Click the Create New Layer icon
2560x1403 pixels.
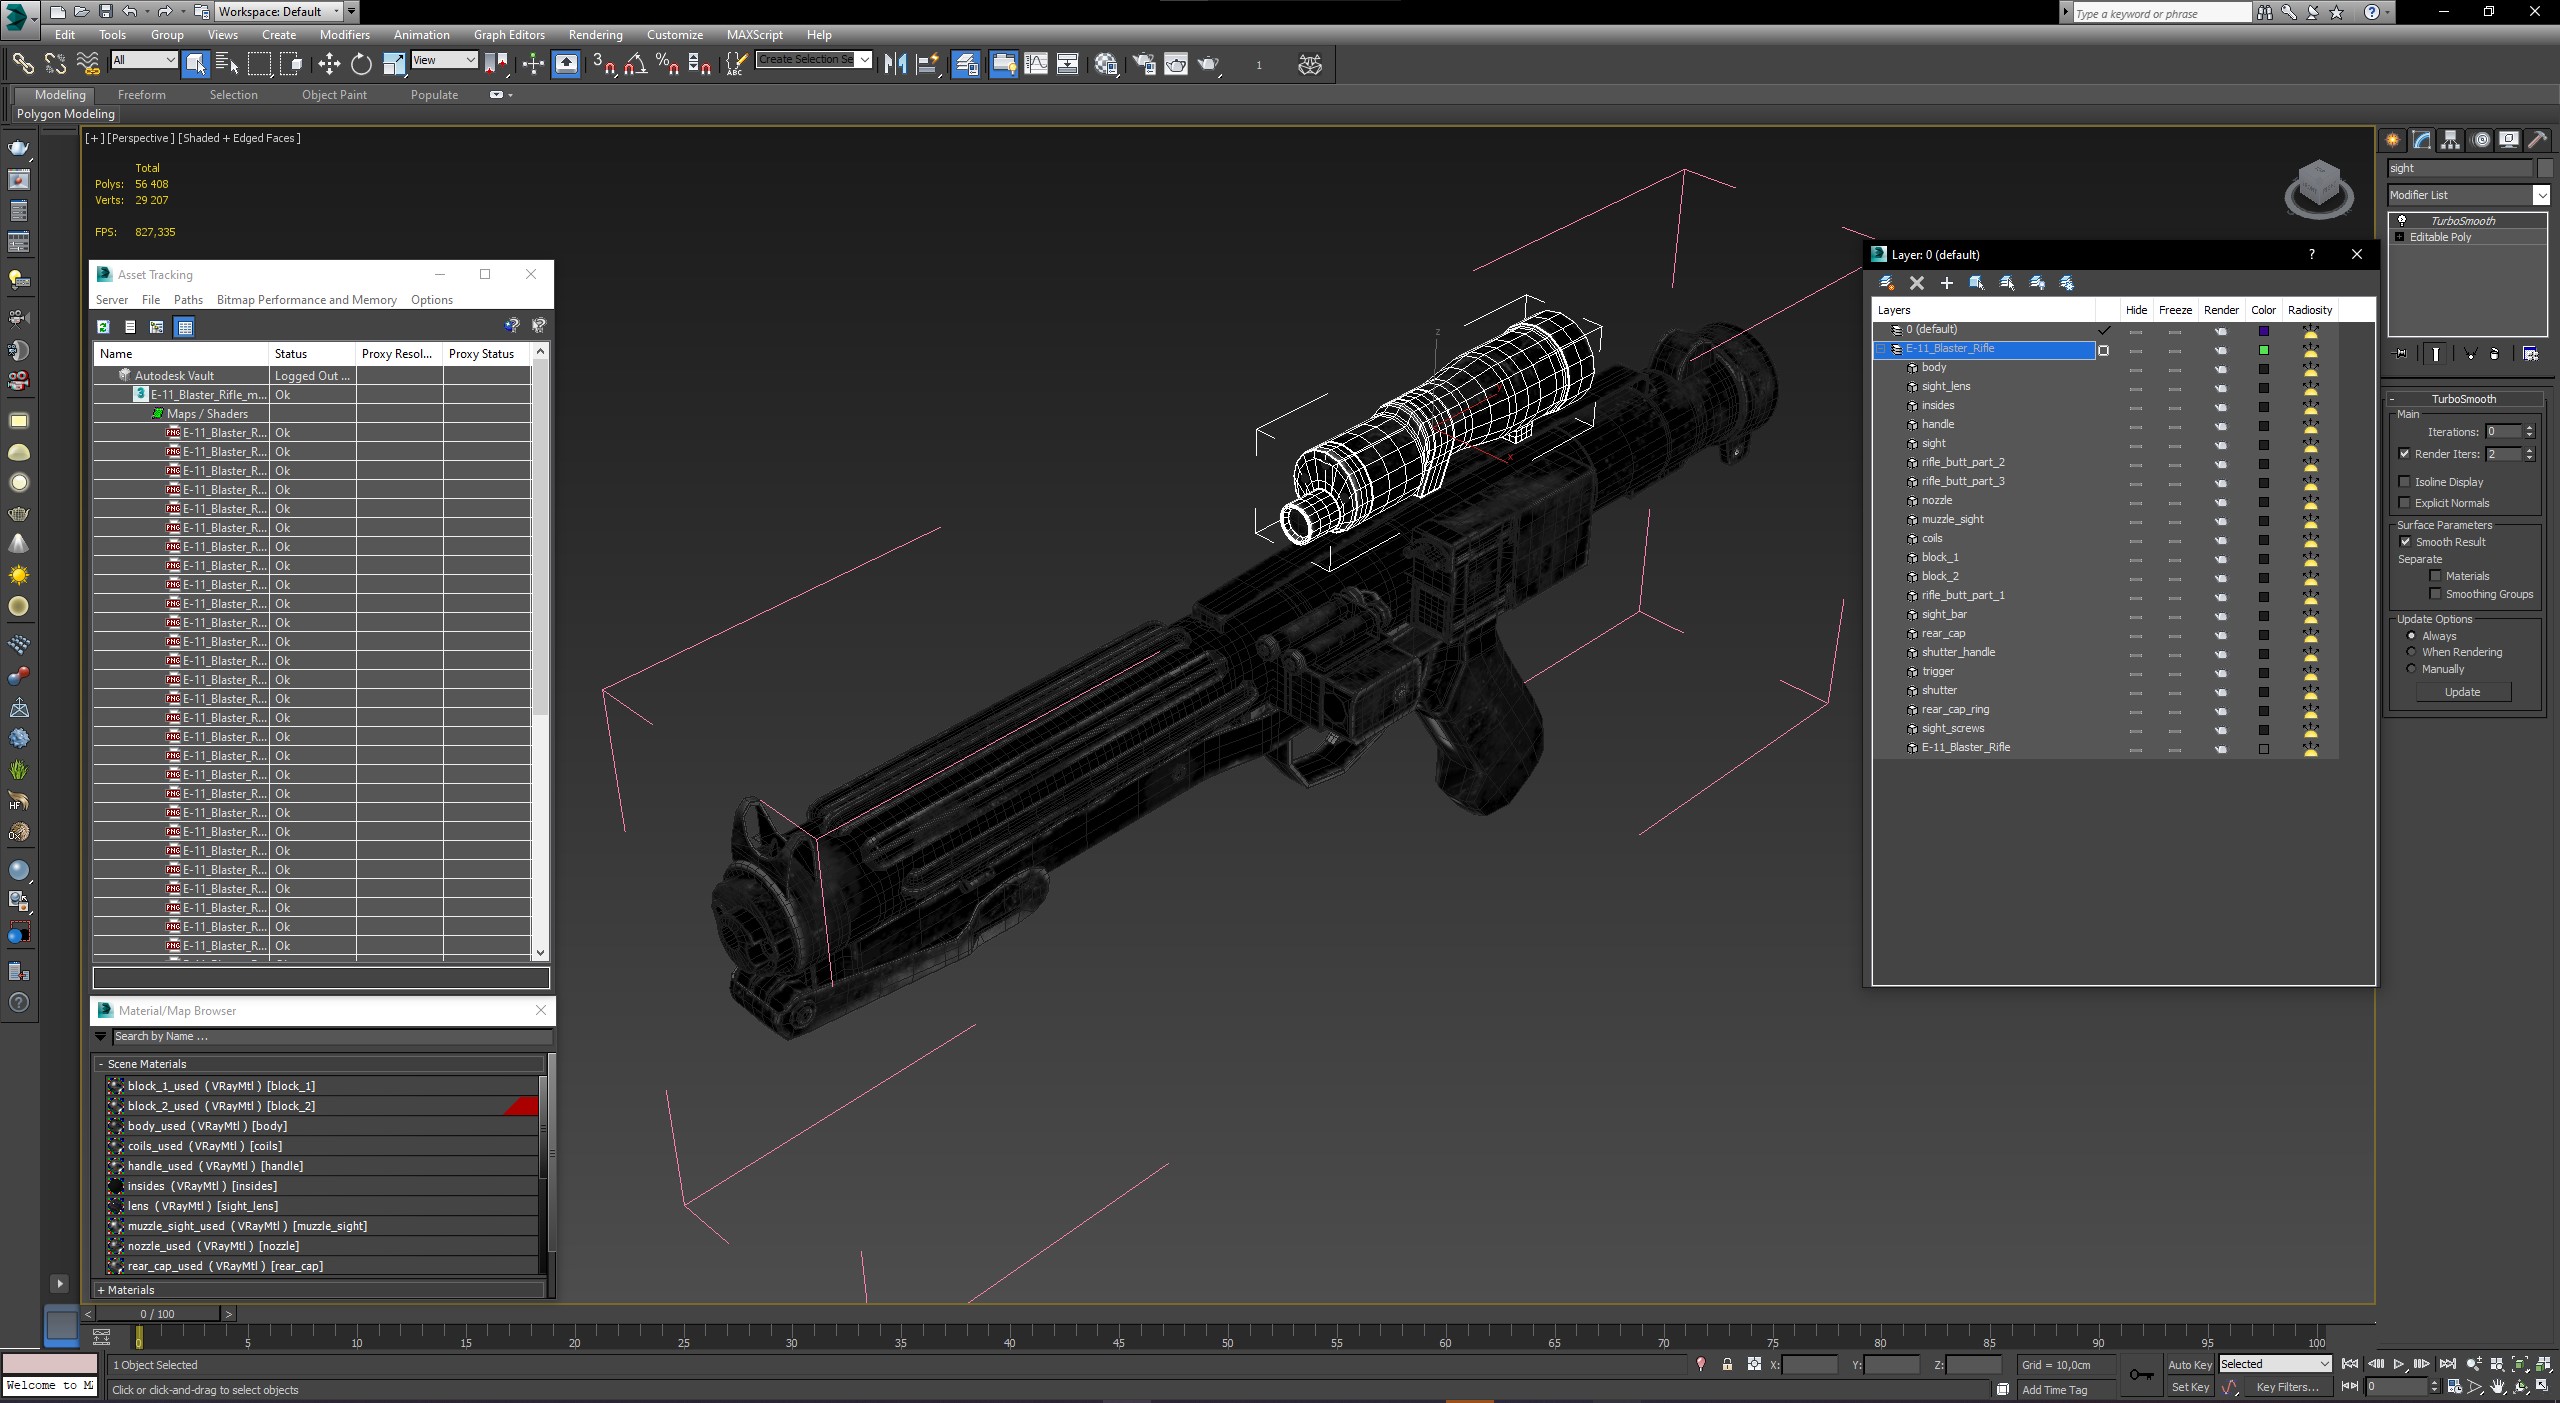[1887, 283]
